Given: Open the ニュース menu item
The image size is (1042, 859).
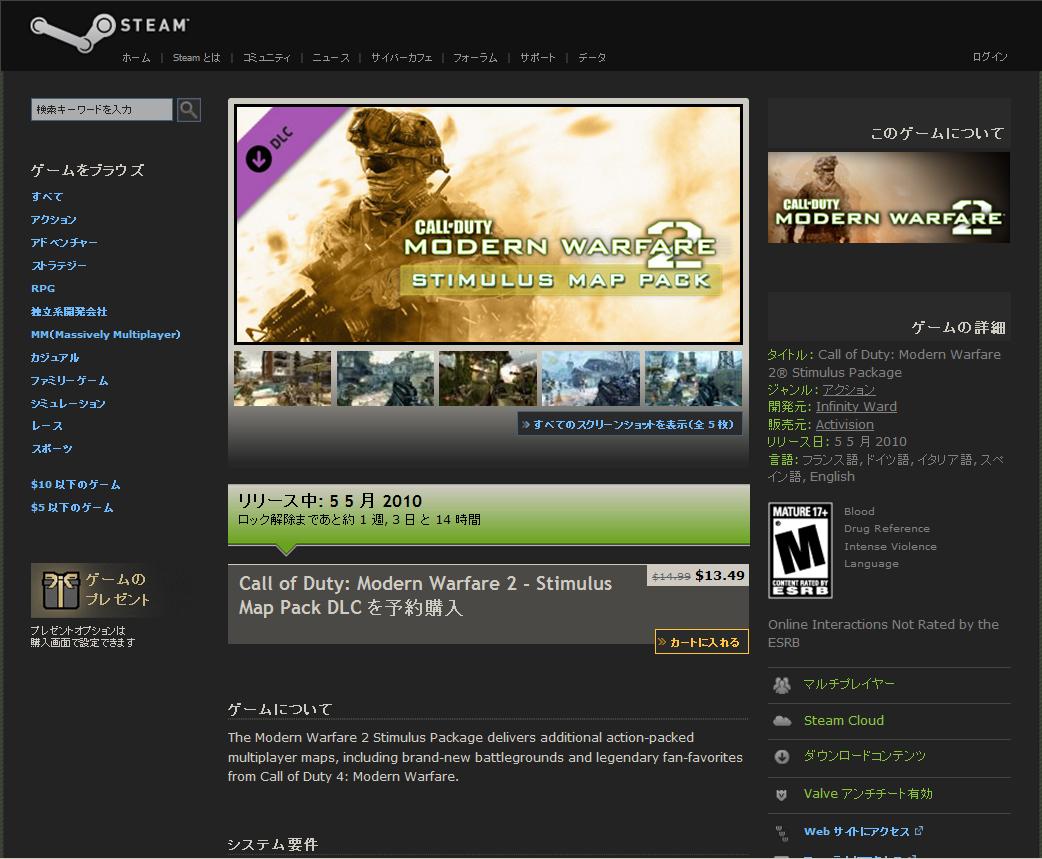Looking at the screenshot, I should (331, 58).
